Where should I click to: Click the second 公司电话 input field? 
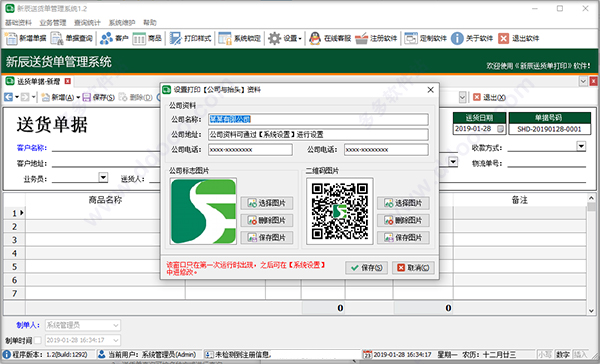tap(386, 150)
